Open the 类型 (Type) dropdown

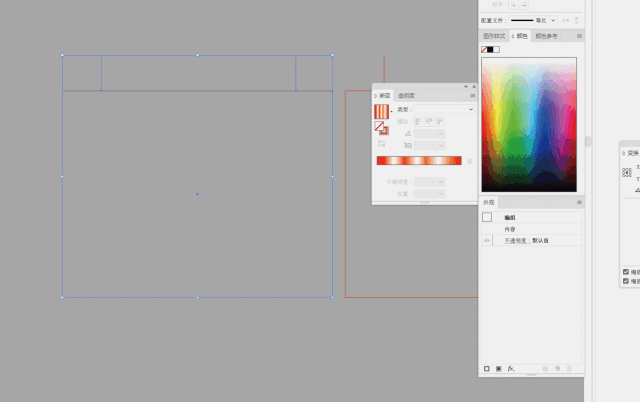444,109
